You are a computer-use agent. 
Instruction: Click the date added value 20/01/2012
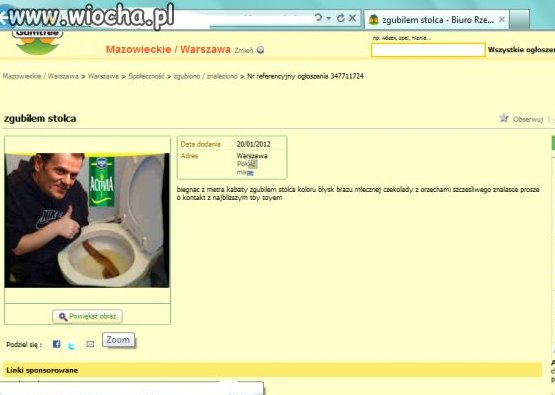point(253,144)
